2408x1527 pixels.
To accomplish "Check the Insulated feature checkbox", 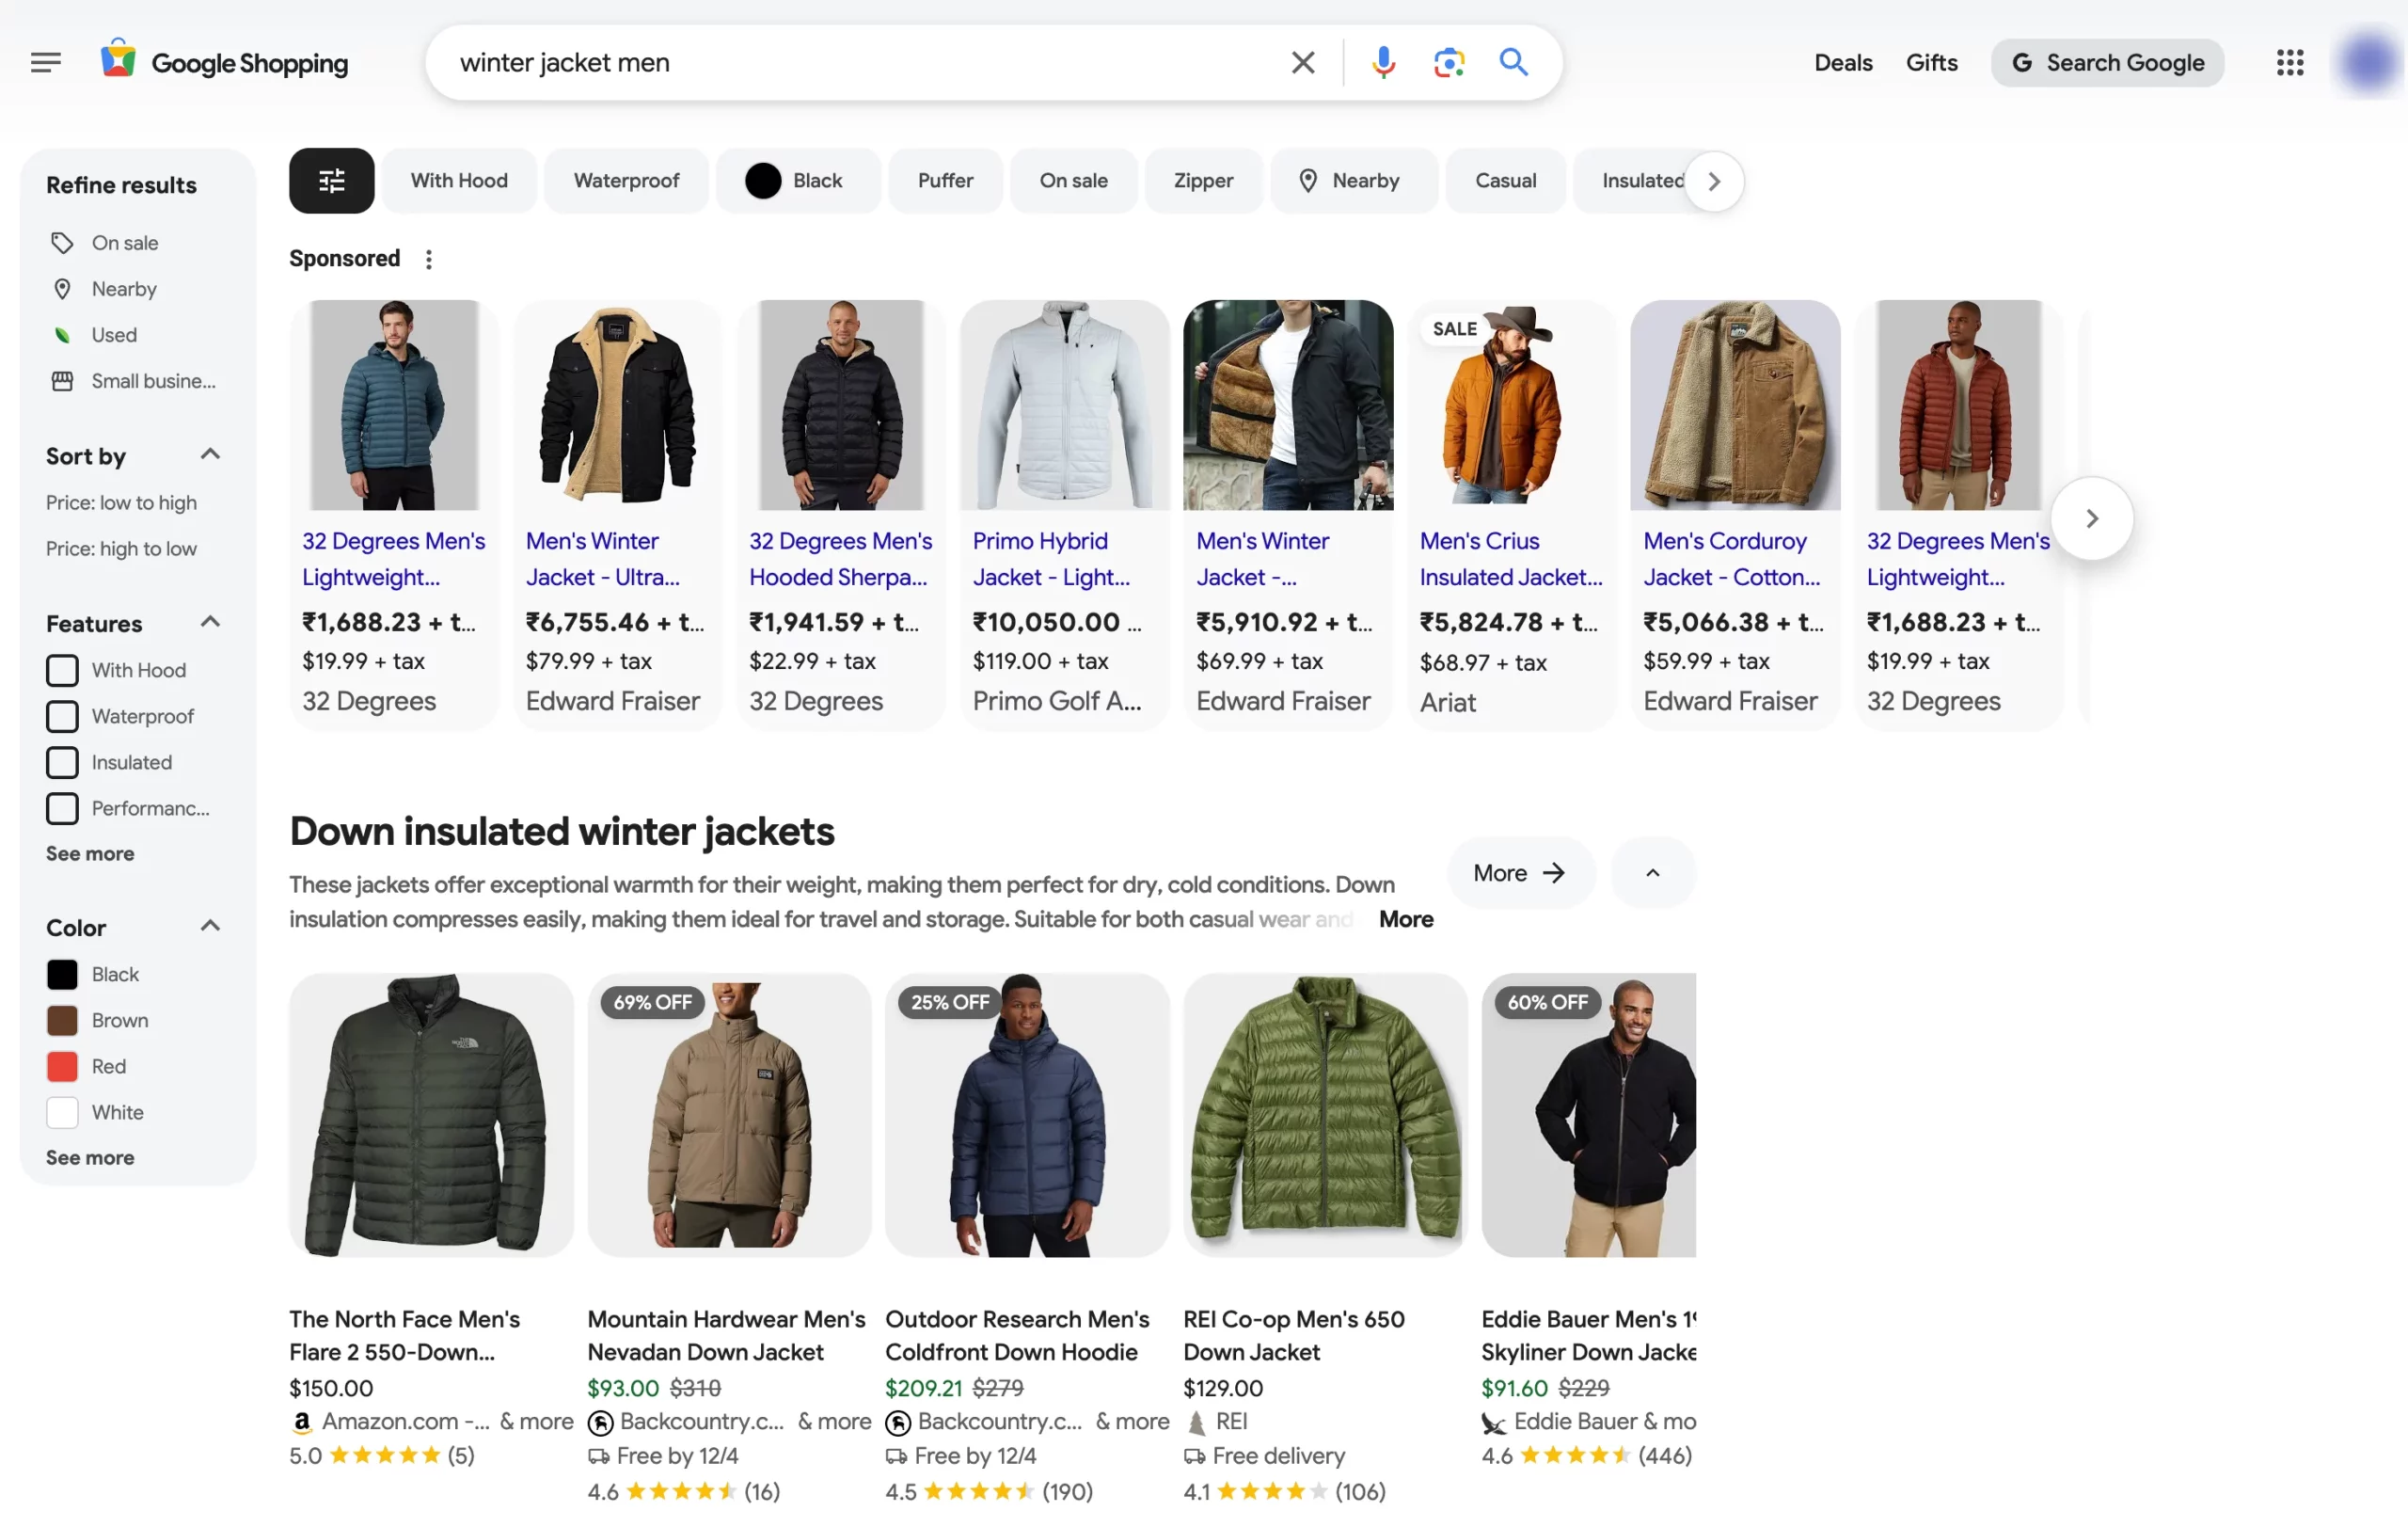I will point(62,762).
